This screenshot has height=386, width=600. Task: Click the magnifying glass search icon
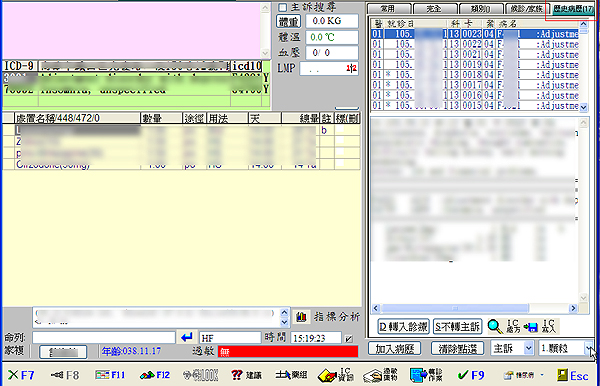(x=495, y=327)
